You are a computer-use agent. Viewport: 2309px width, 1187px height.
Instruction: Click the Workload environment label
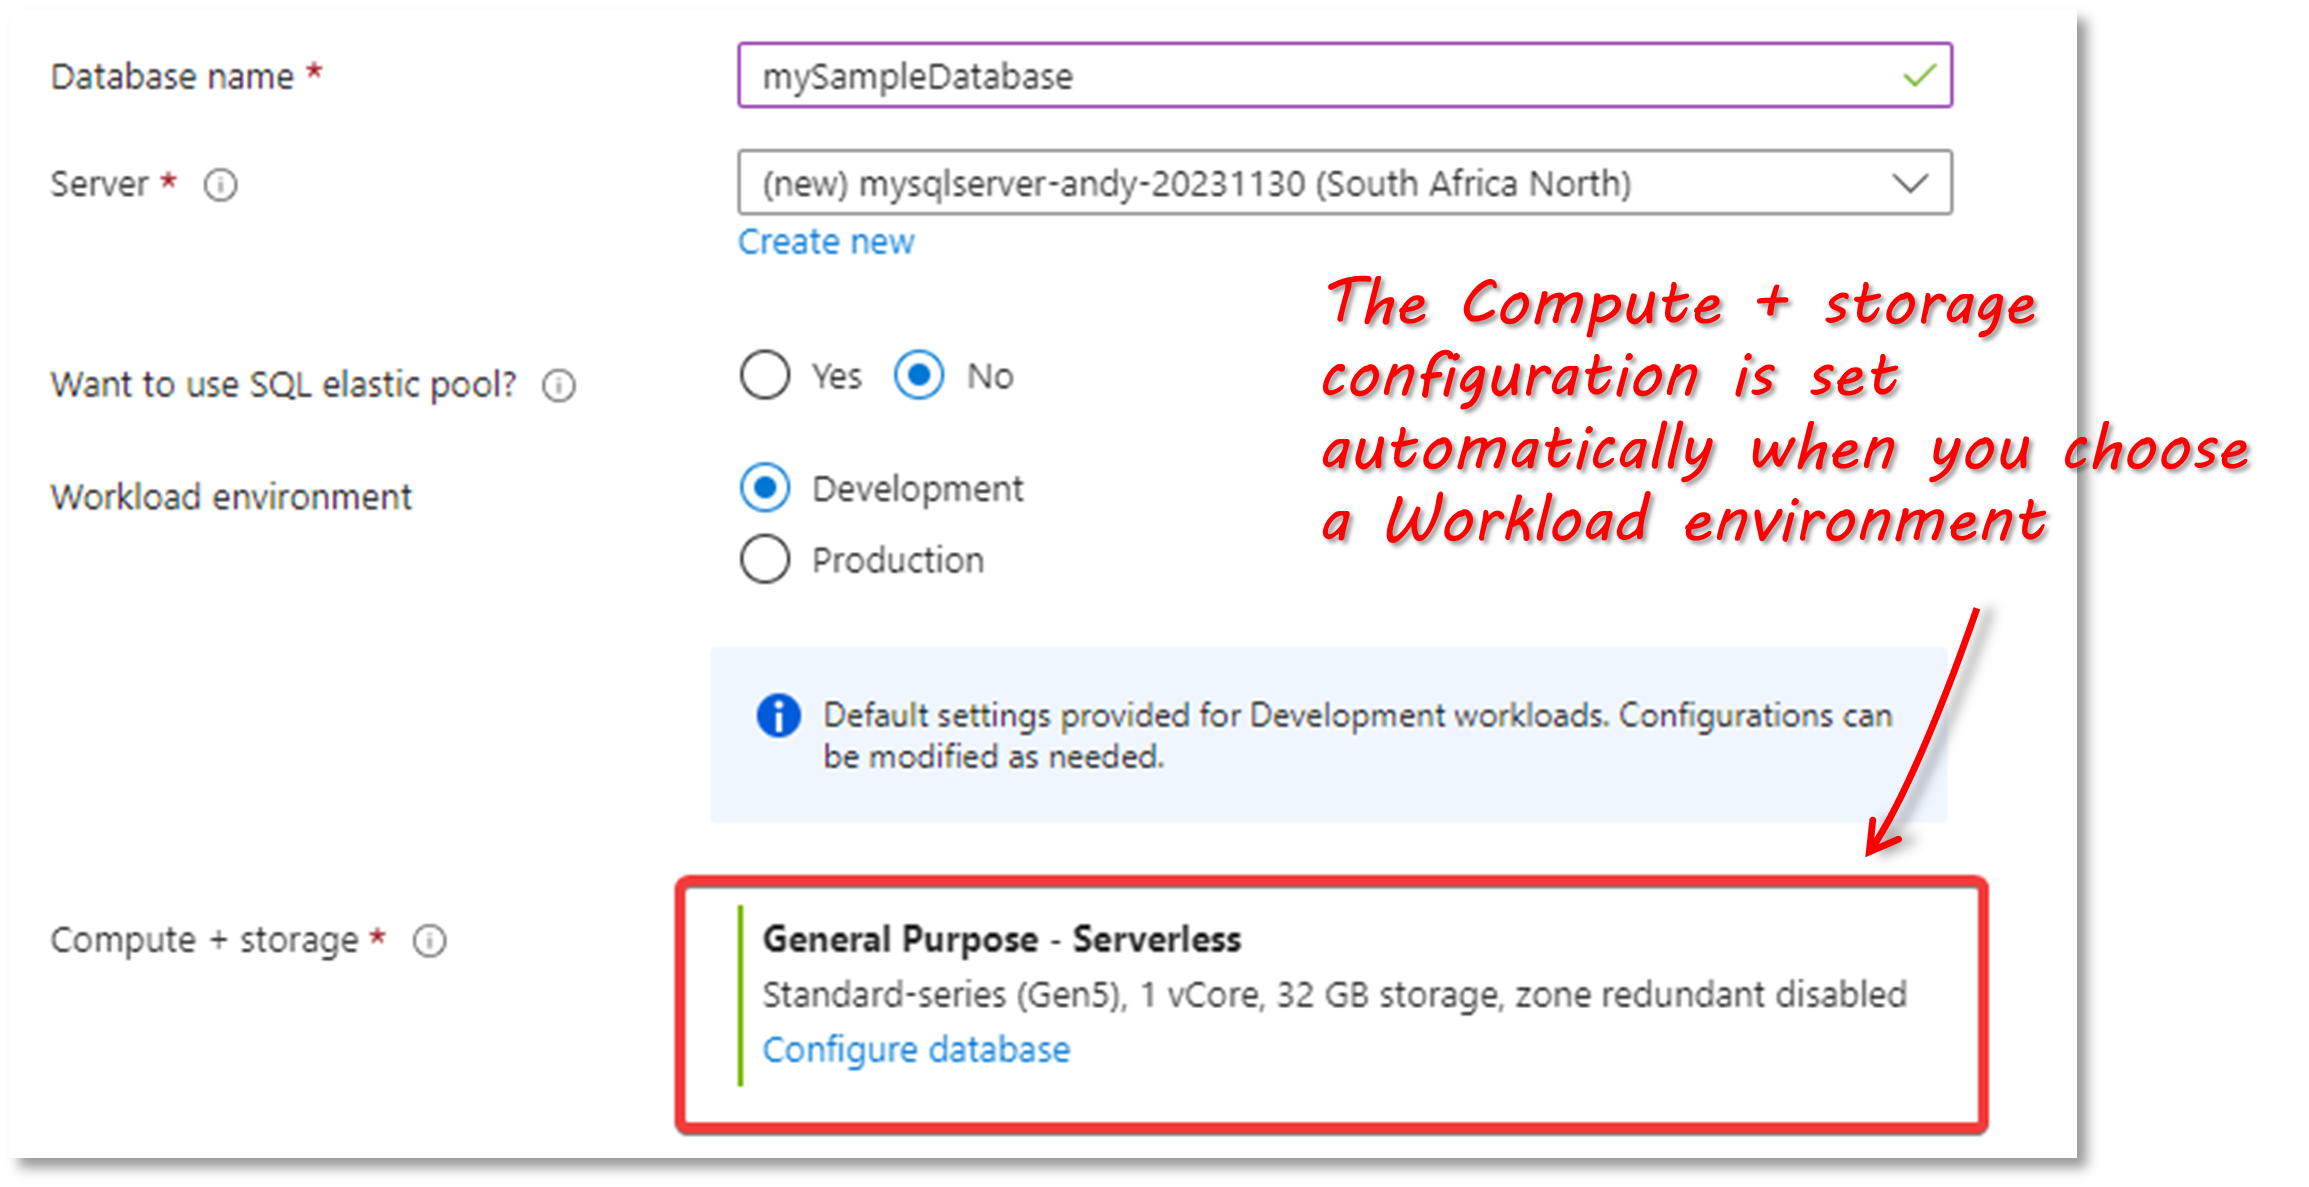[x=231, y=497]
